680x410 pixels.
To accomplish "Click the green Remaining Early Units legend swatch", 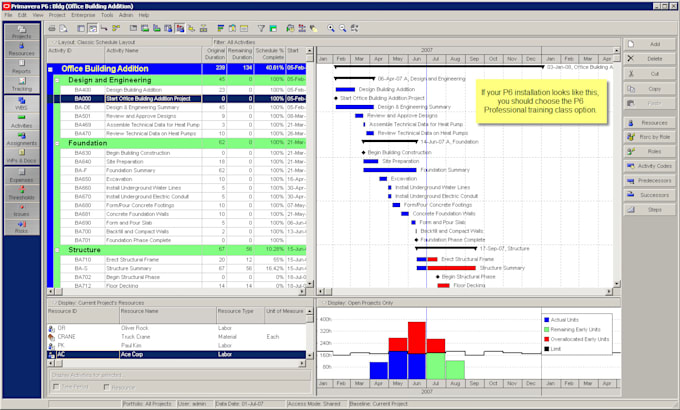I will pyautogui.click(x=546, y=330).
